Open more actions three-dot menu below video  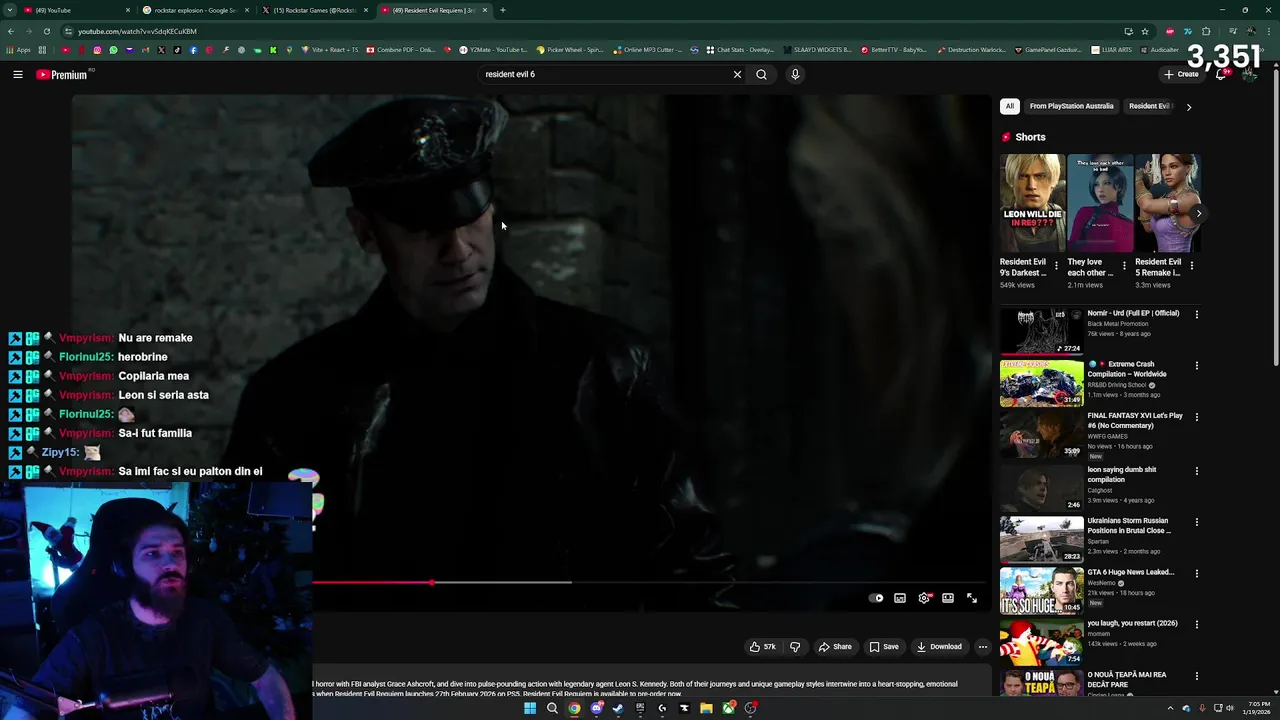[982, 647]
